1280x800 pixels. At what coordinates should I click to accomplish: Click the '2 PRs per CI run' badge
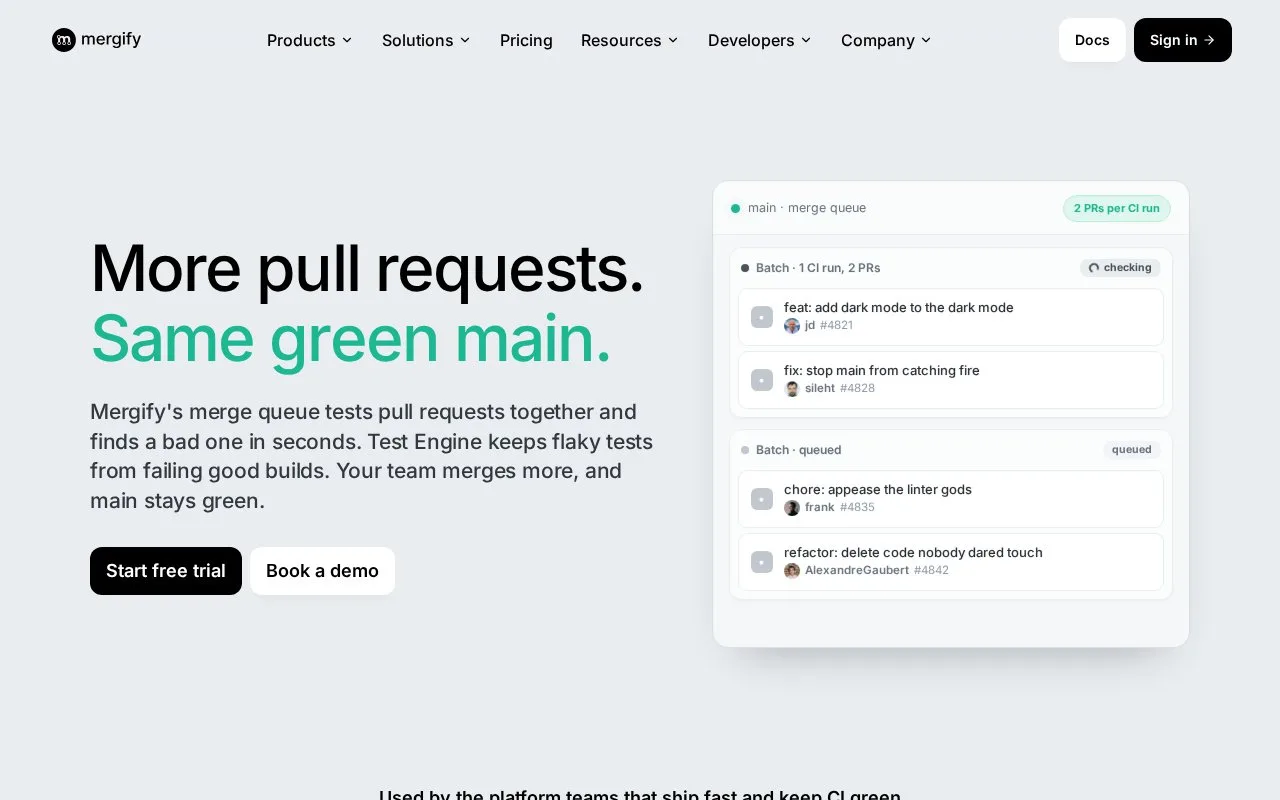click(x=1117, y=208)
